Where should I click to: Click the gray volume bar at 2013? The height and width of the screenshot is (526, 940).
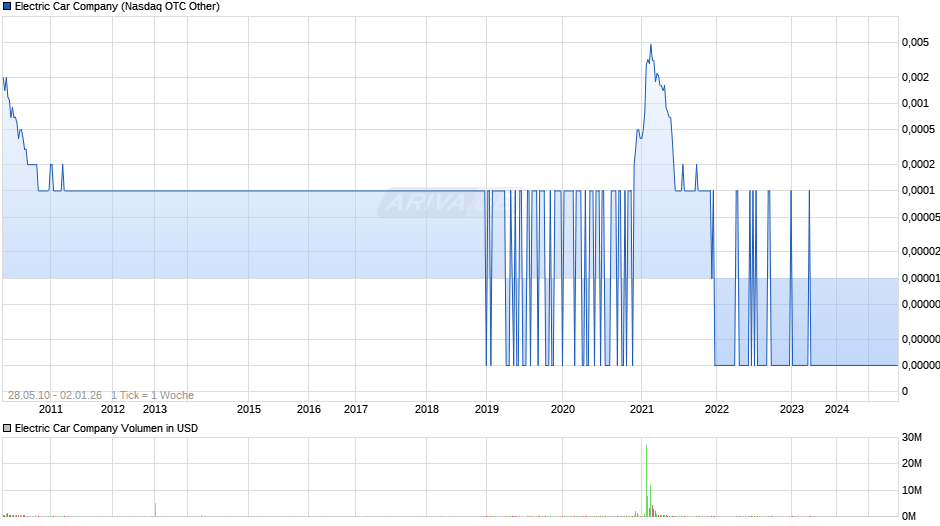155,509
